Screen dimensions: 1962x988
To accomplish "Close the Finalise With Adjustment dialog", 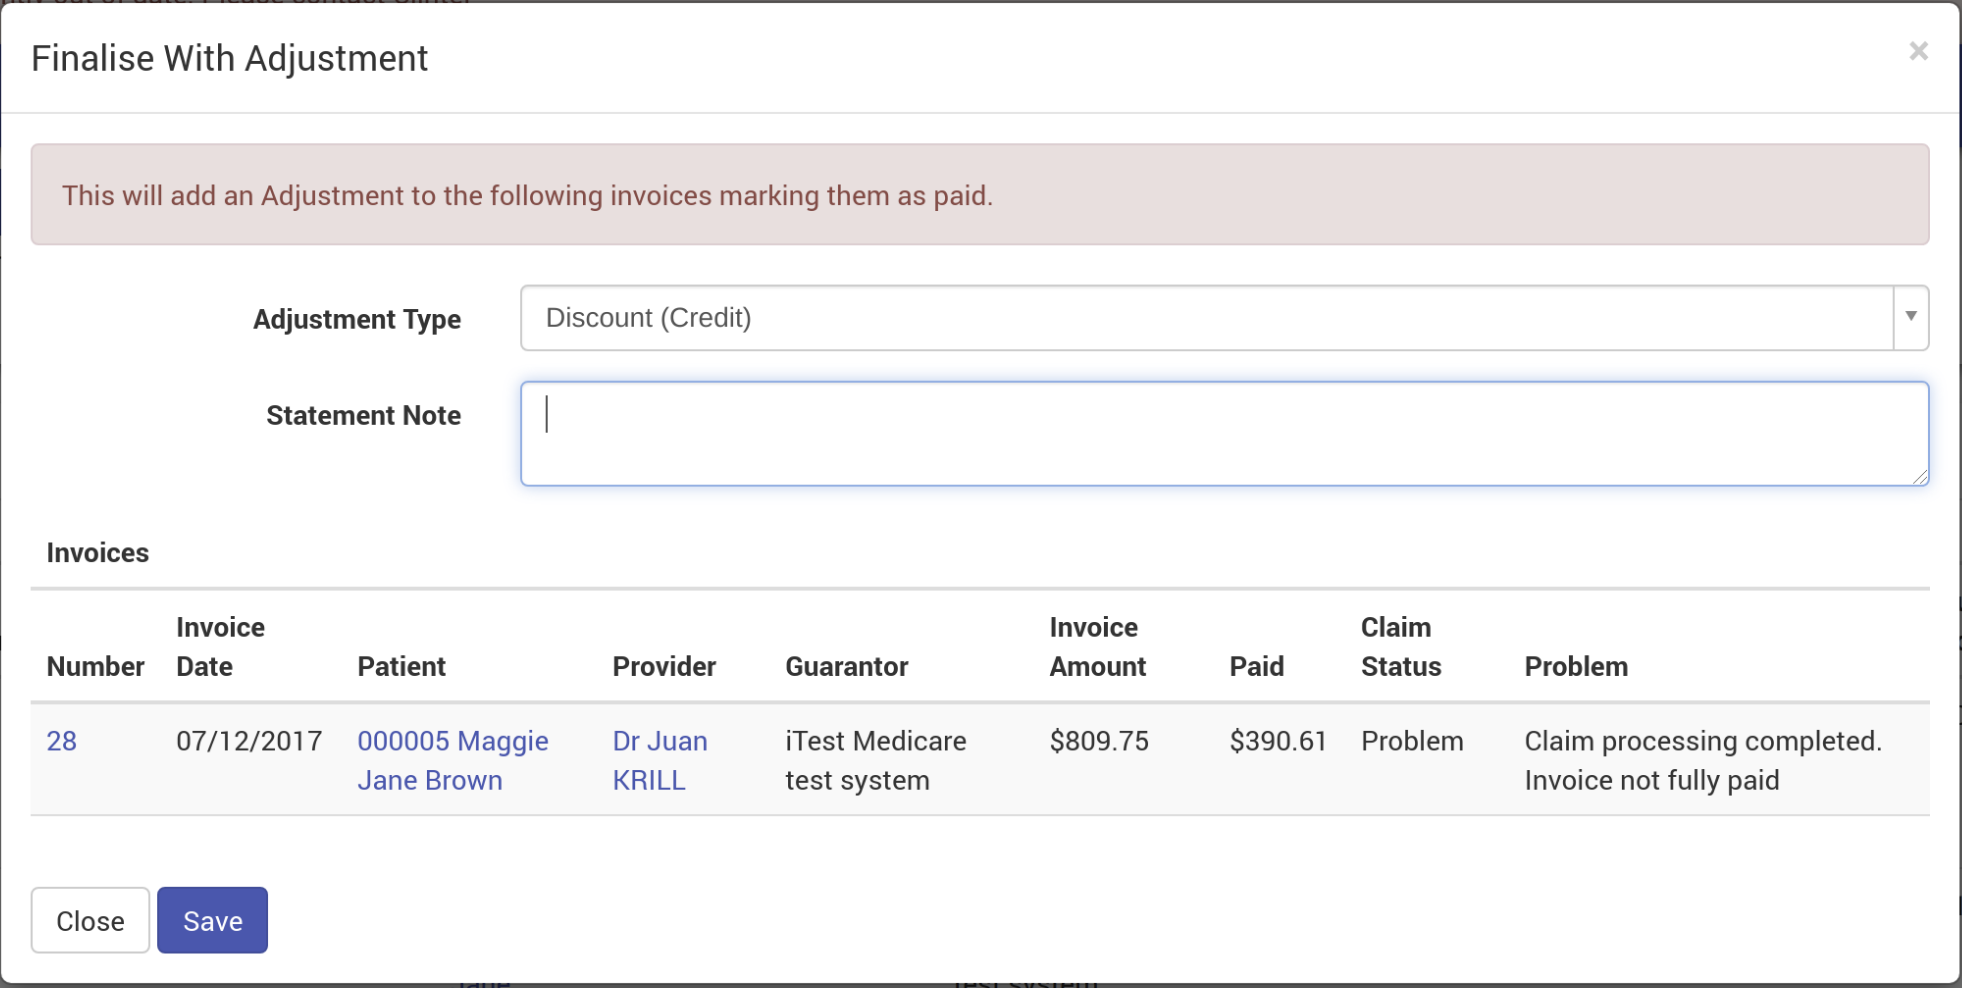I will click(x=1917, y=51).
